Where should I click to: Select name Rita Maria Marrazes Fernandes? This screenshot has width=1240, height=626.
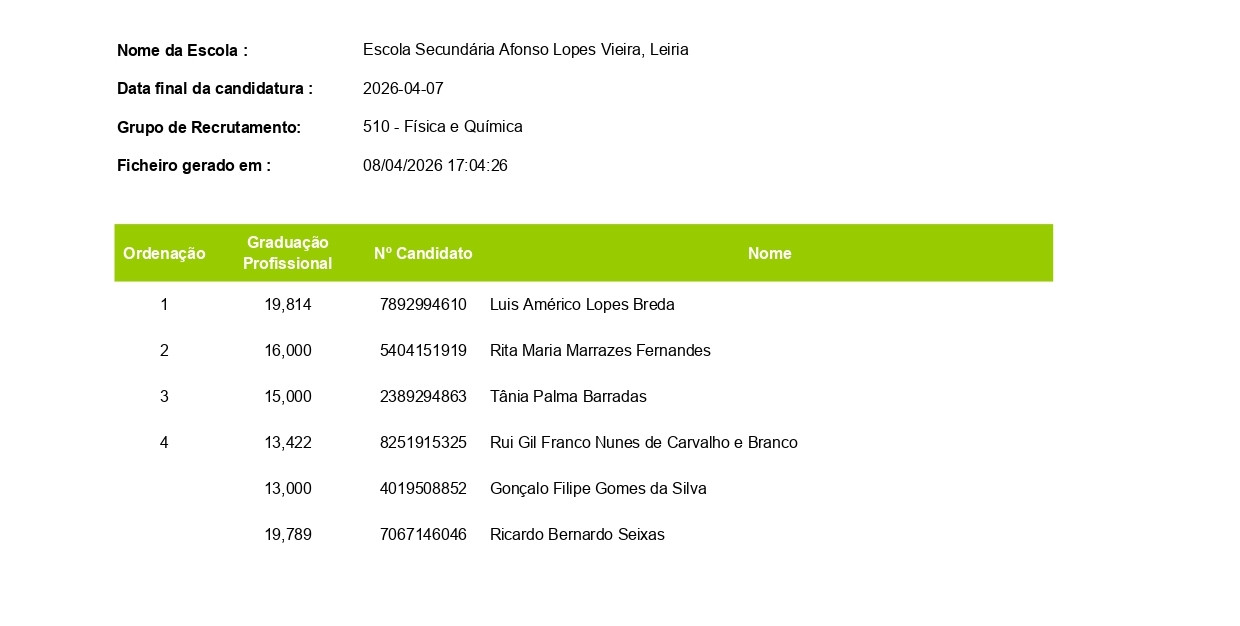click(600, 351)
